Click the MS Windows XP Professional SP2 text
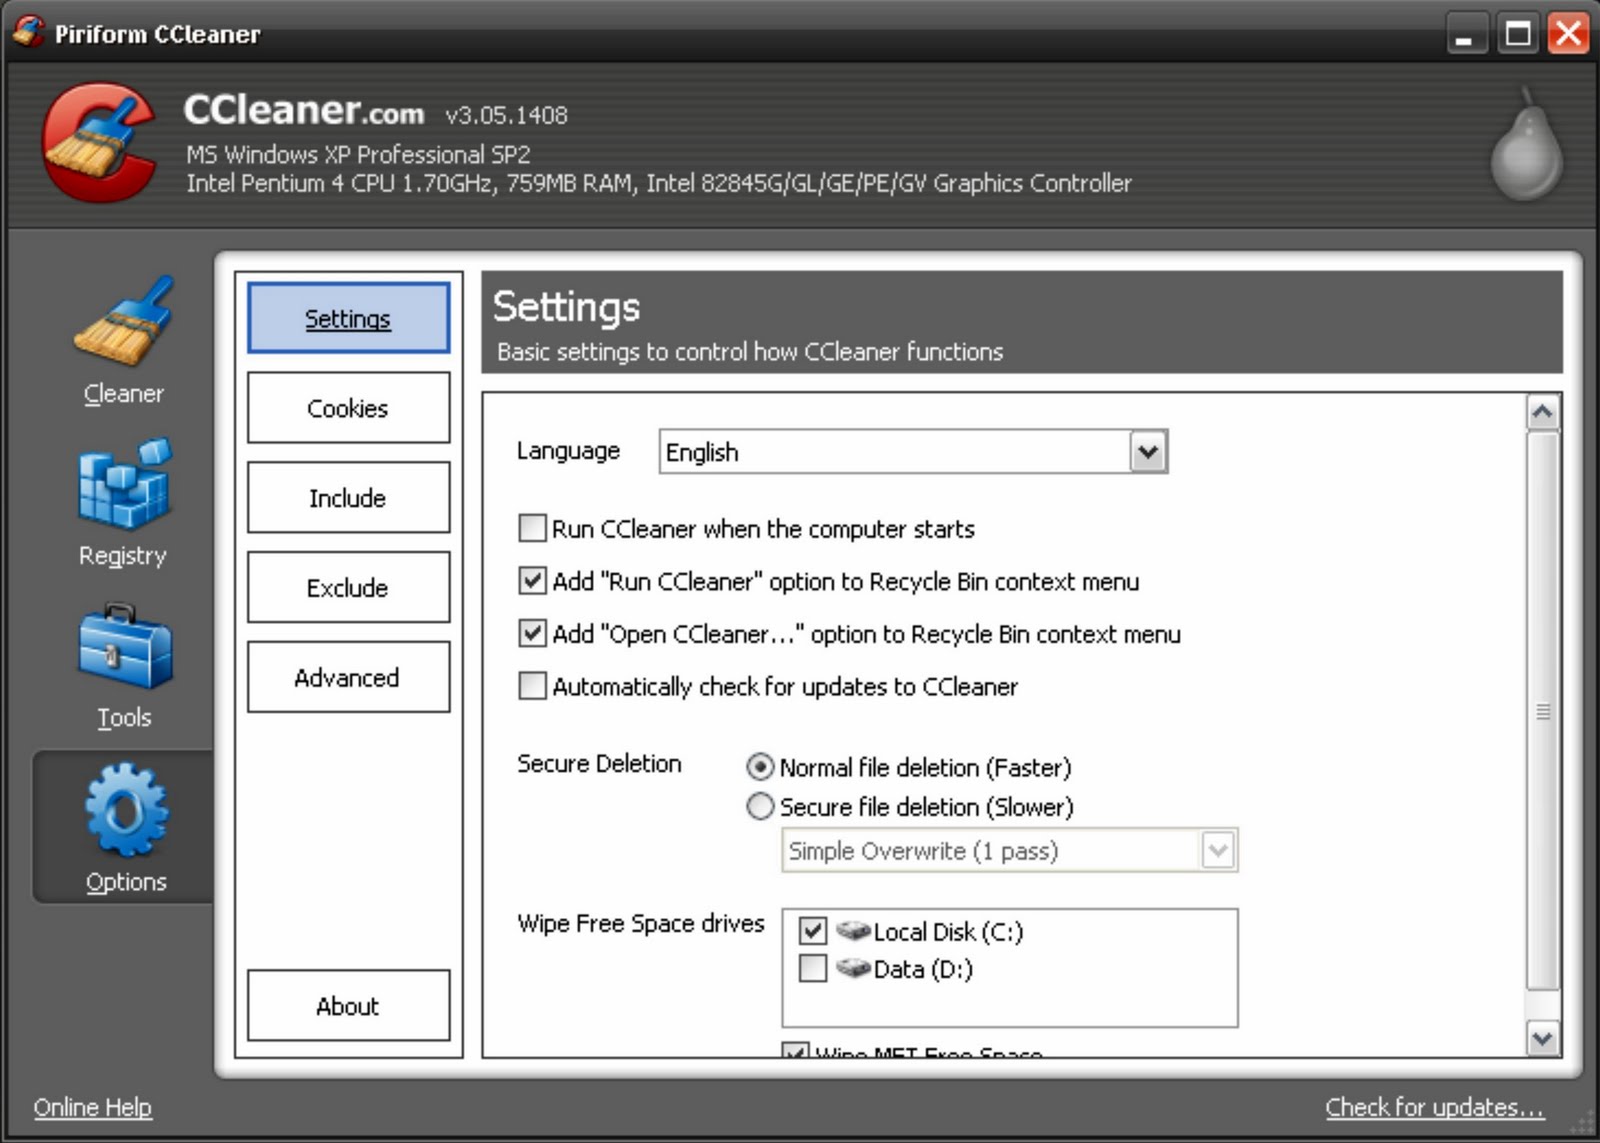 coord(358,155)
